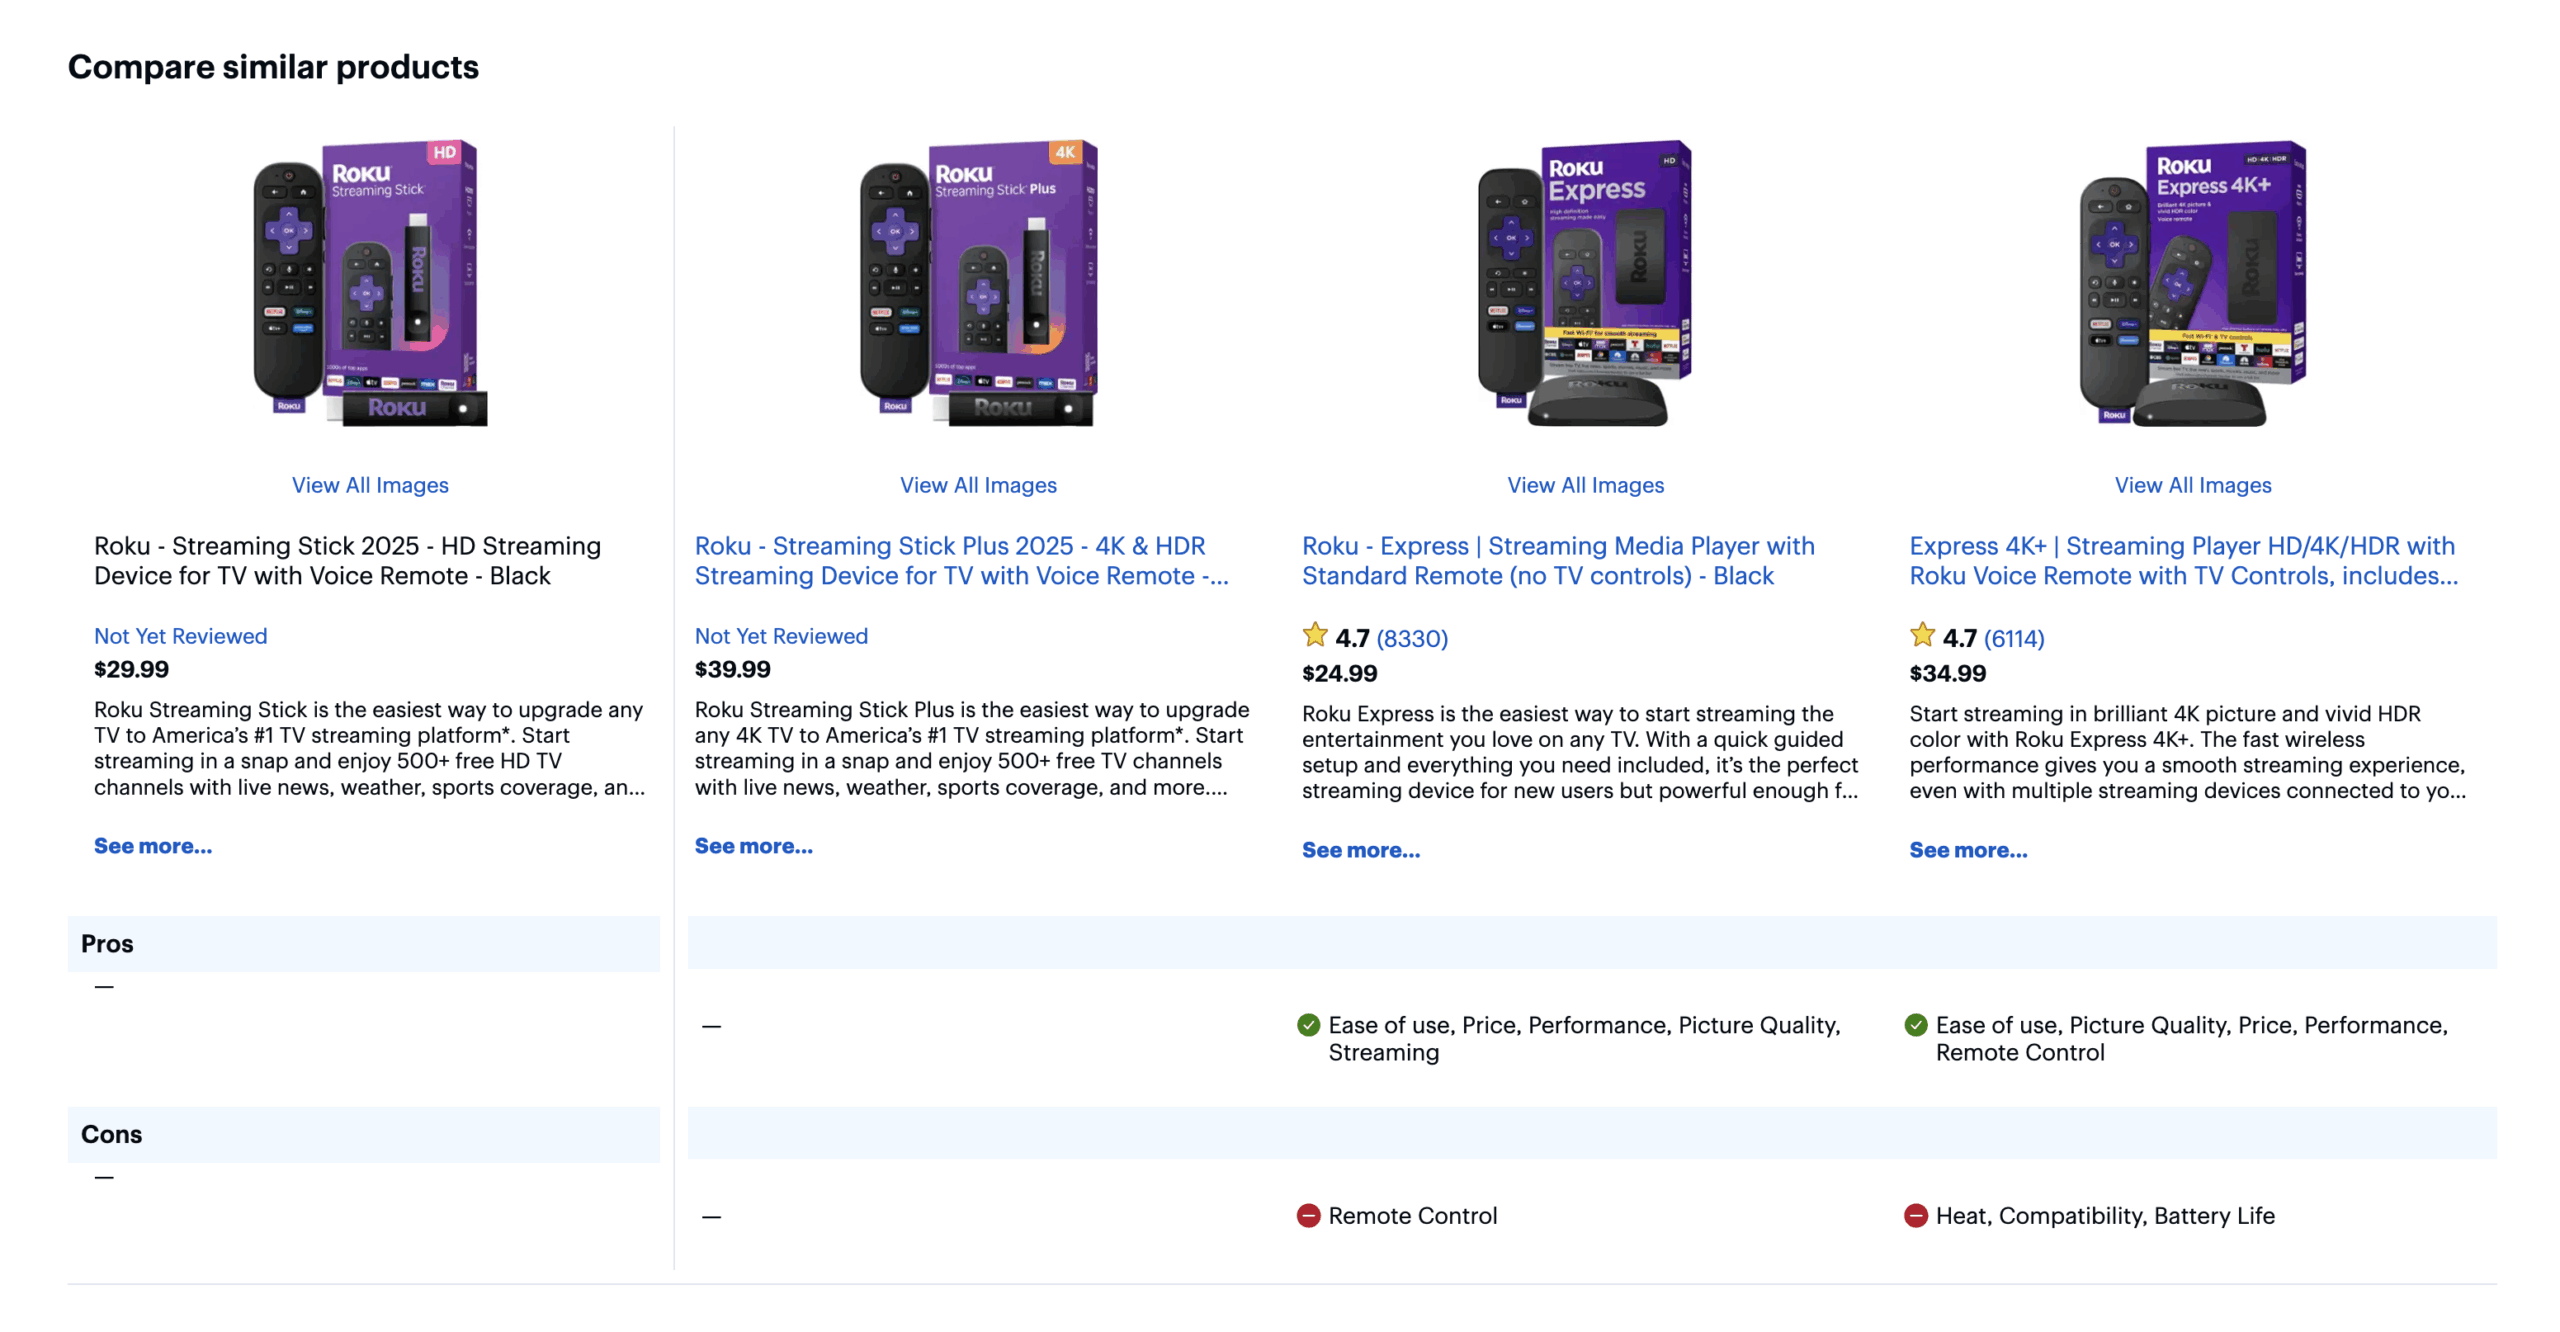Click the red minus icon beside Heat, Compatibility
The image size is (2560, 1332).
tap(1915, 1216)
